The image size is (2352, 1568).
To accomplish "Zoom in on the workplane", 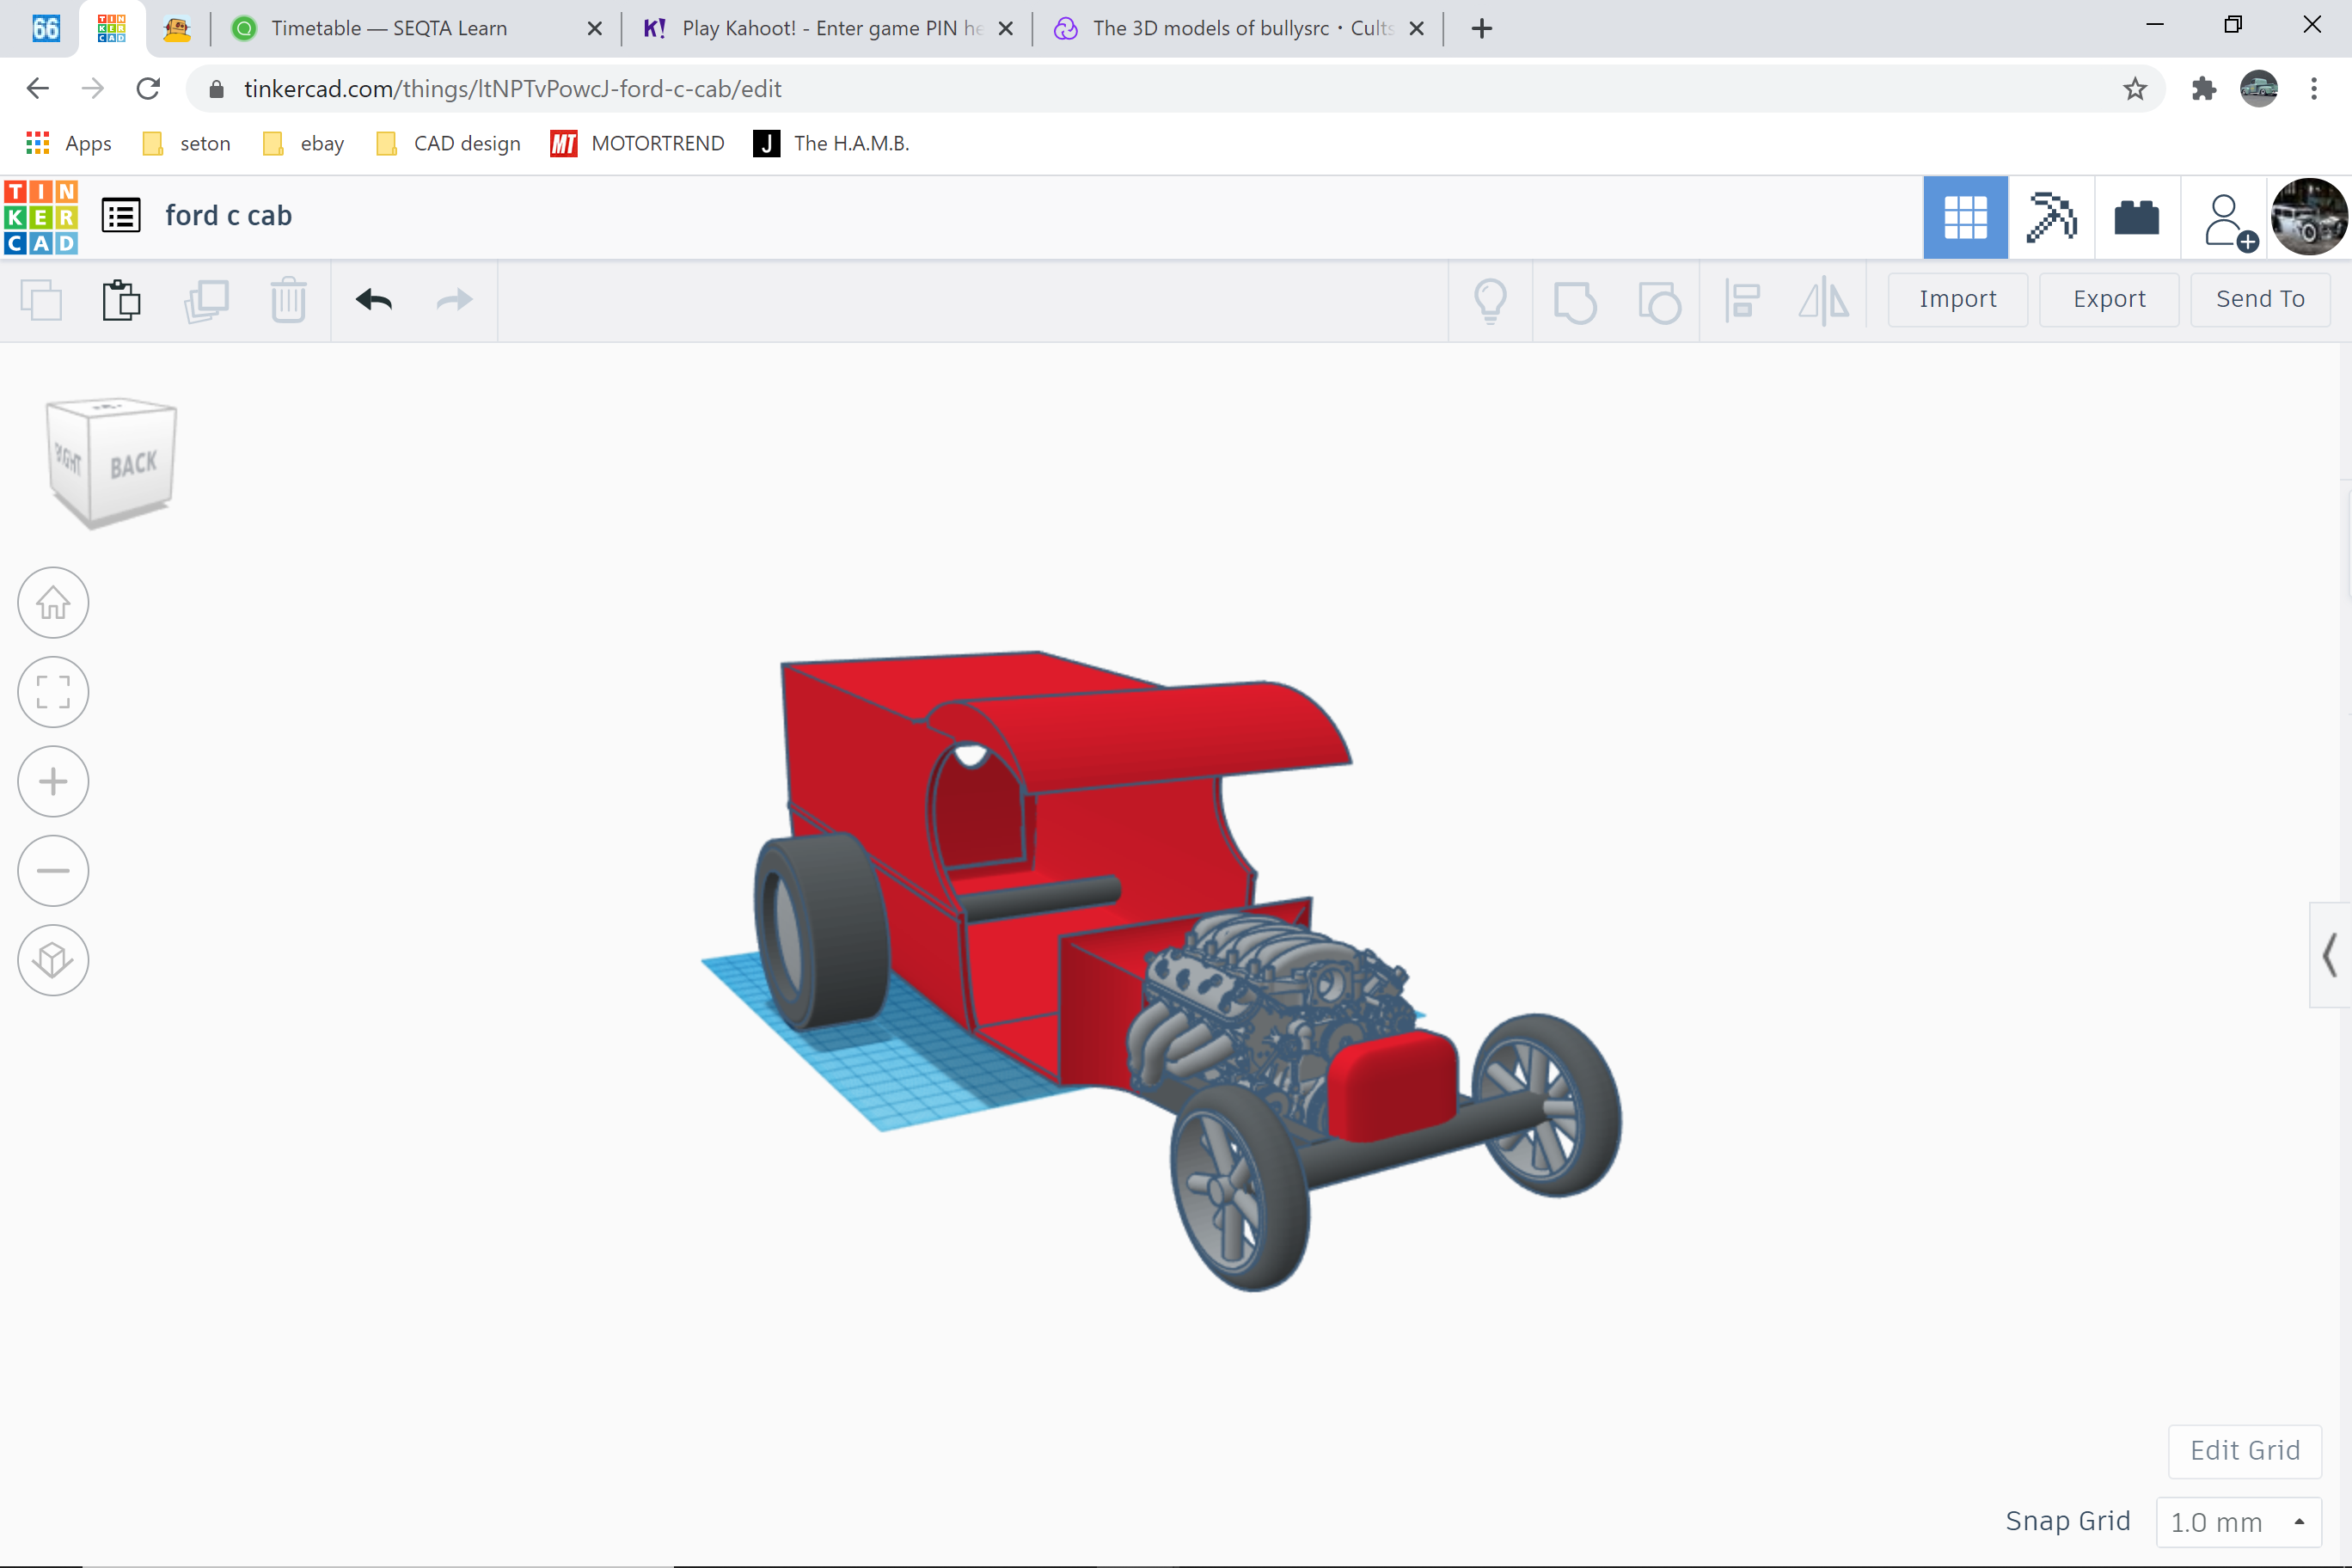I will [53, 781].
